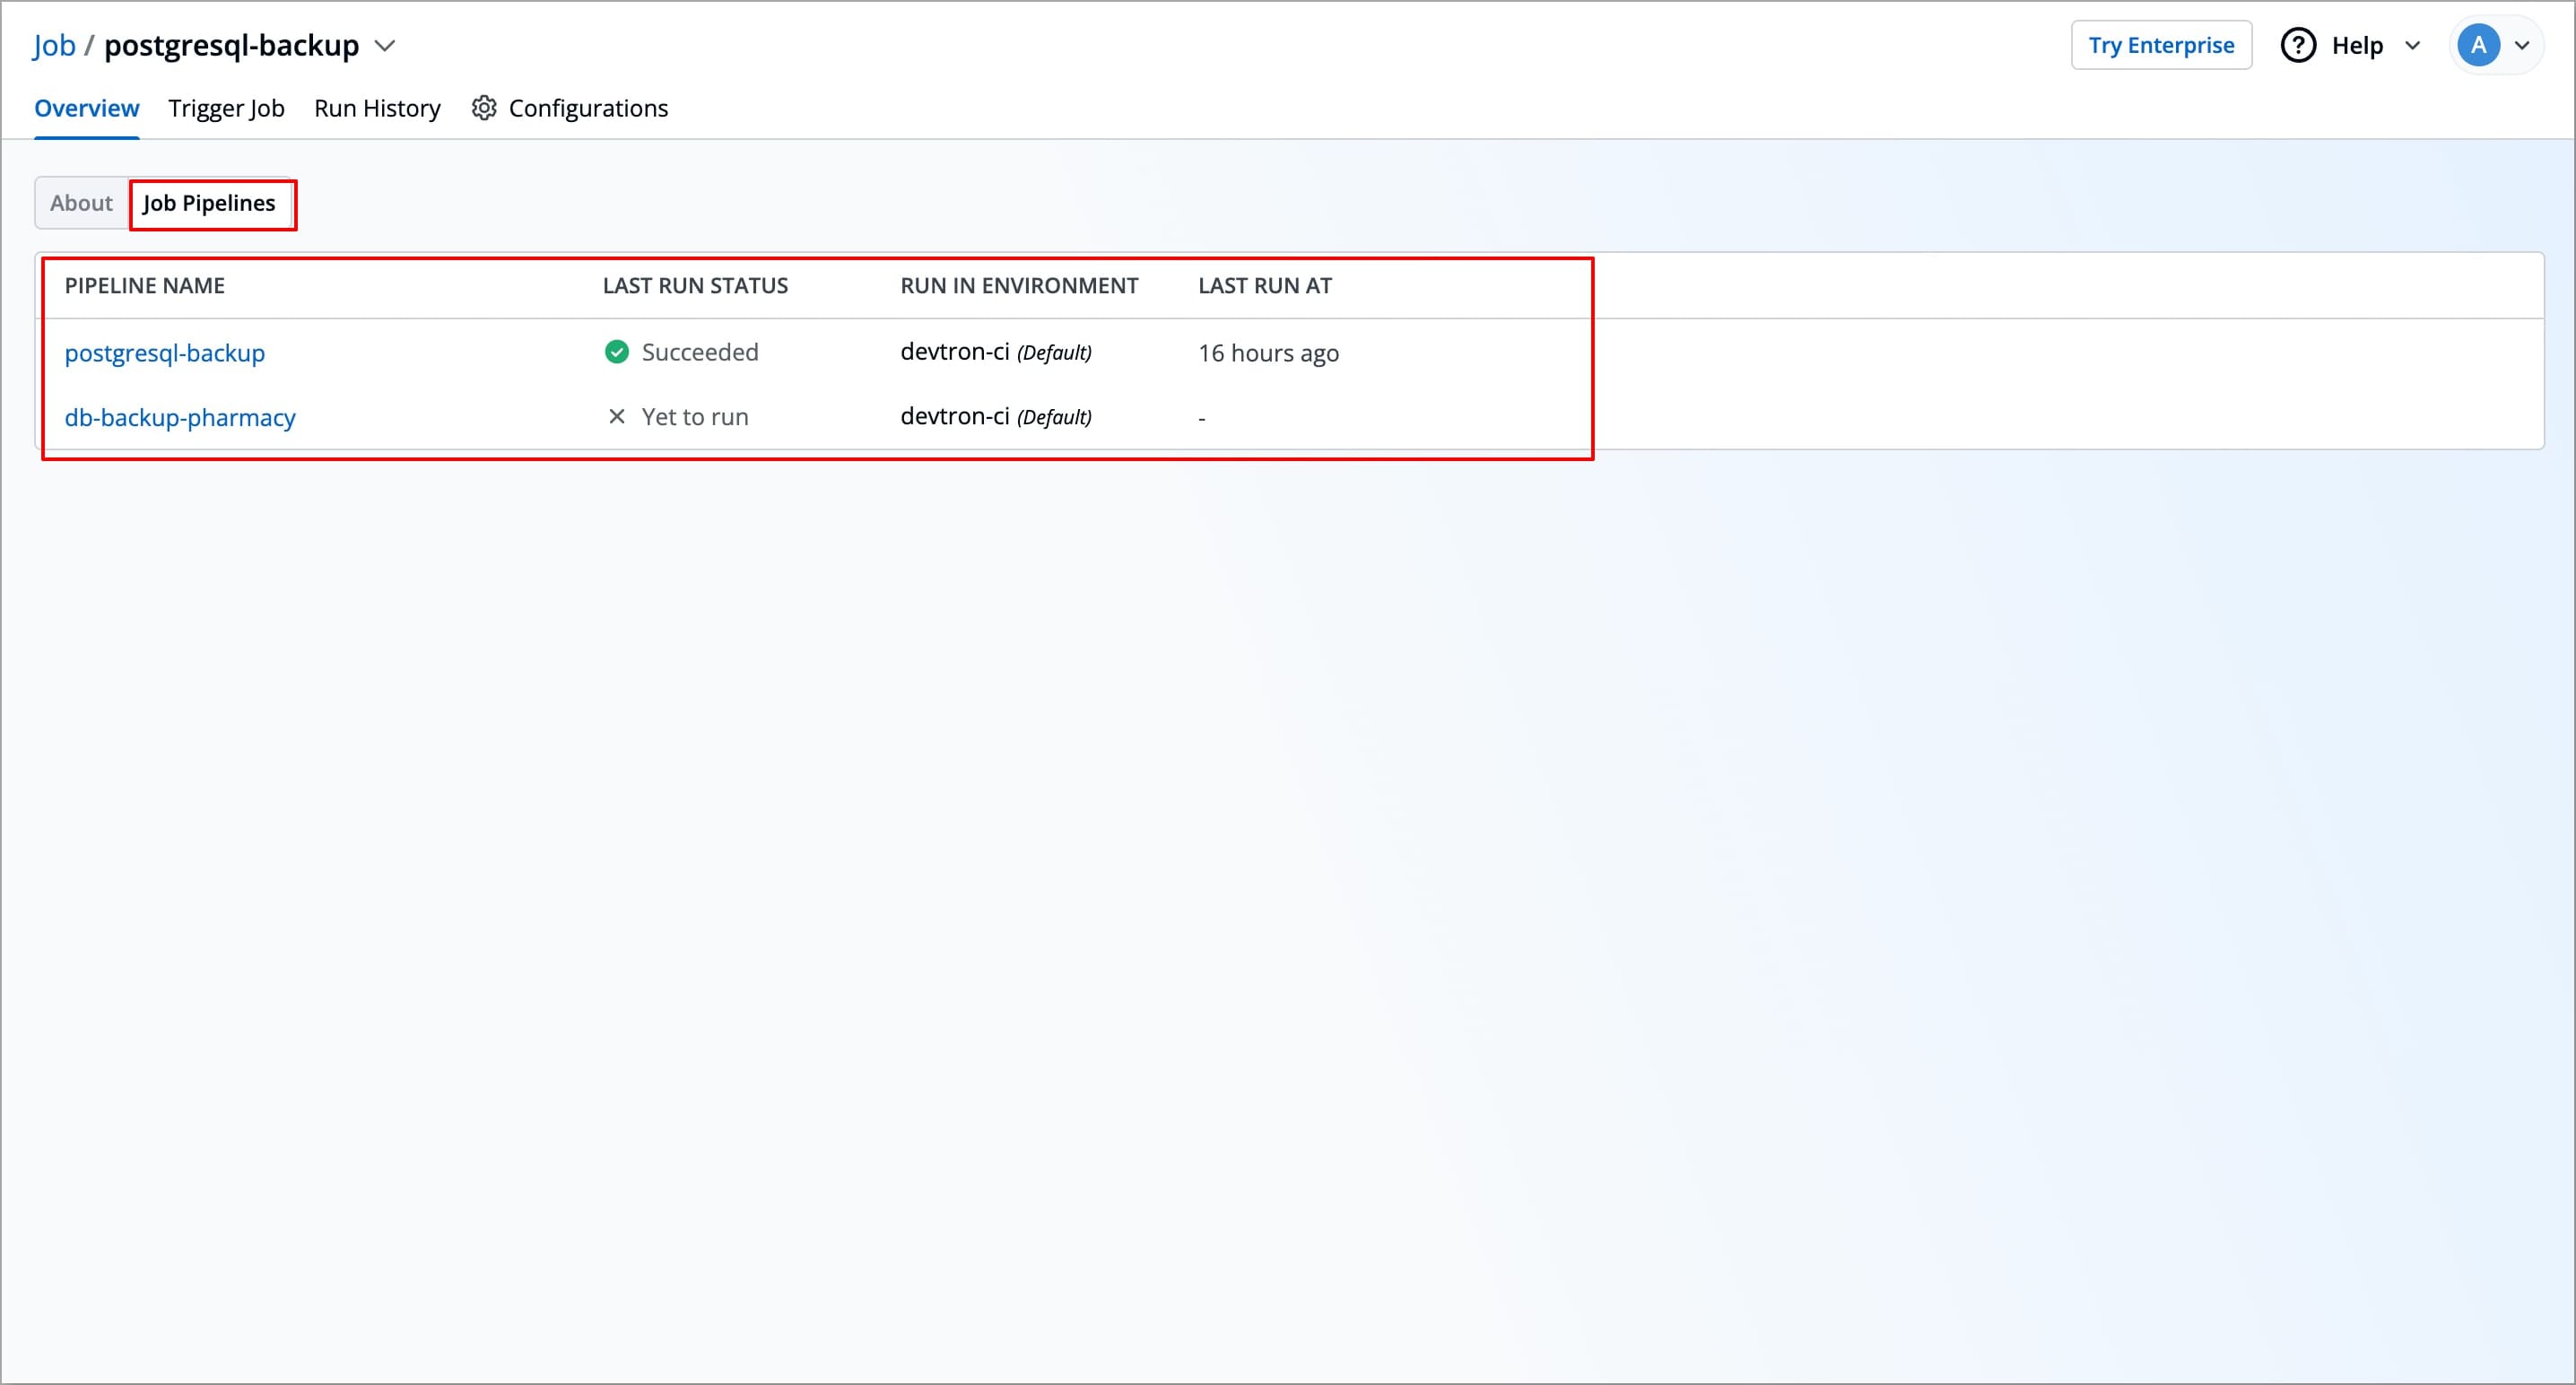Switch to the About sub-tab

pyautogui.click(x=81, y=203)
